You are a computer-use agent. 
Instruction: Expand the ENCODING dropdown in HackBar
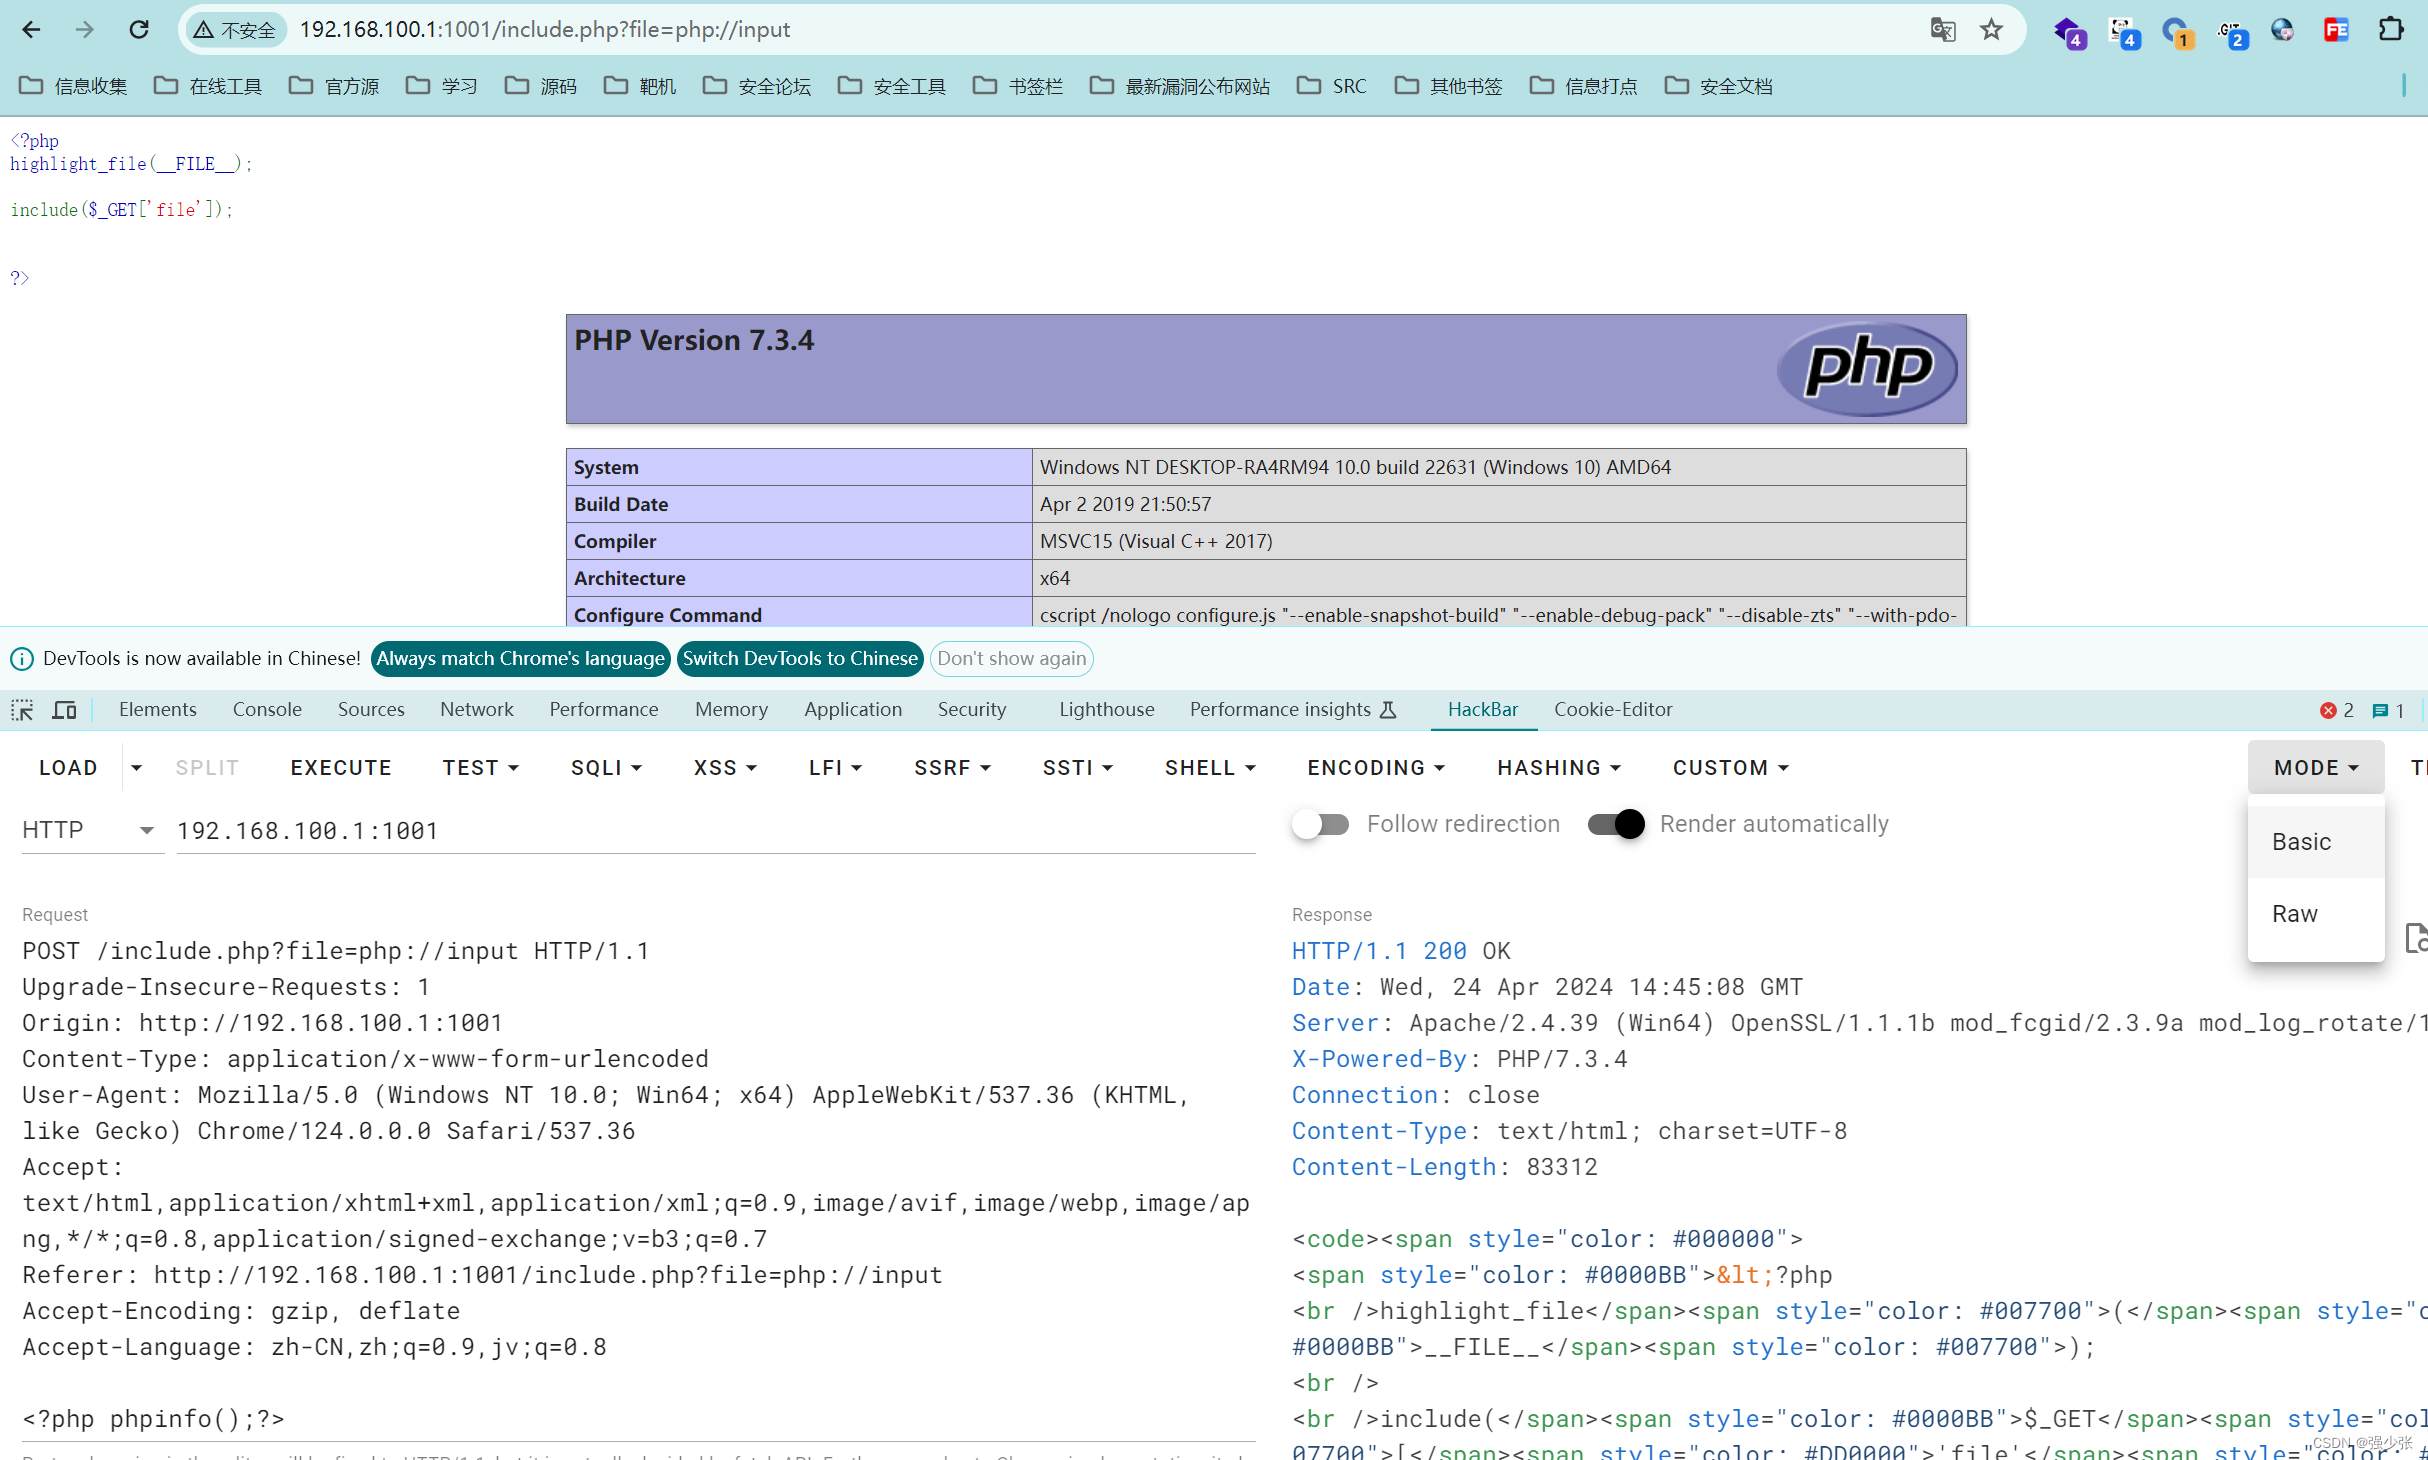1376,767
